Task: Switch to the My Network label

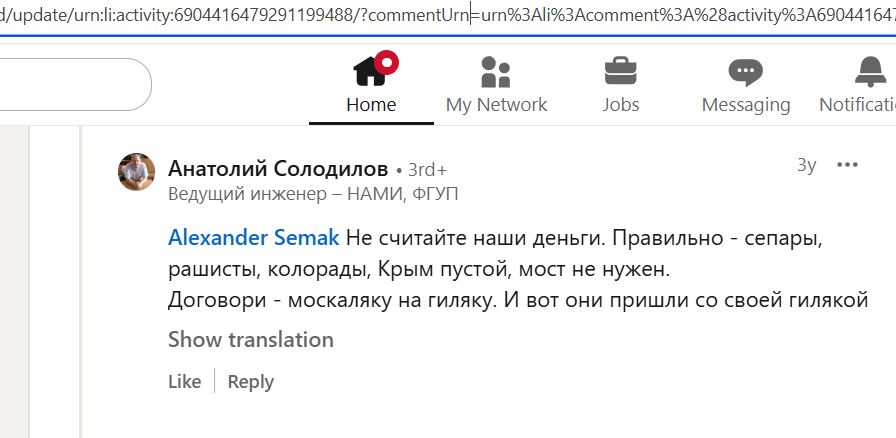Action: click(x=496, y=104)
